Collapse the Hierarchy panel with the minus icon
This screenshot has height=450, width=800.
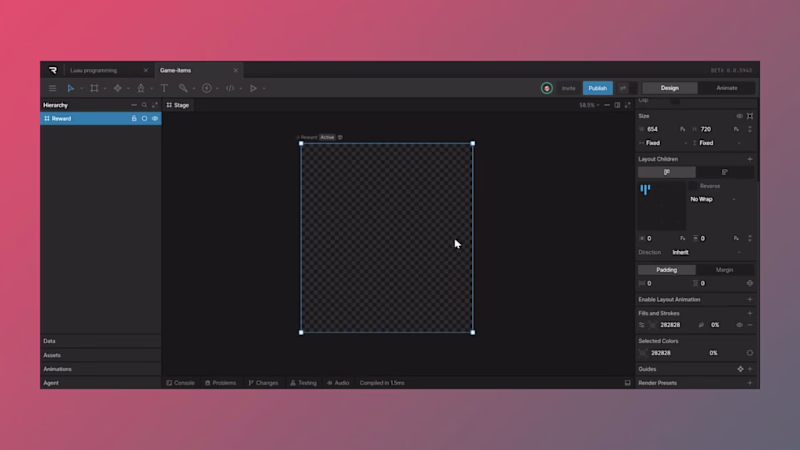pyautogui.click(x=134, y=105)
